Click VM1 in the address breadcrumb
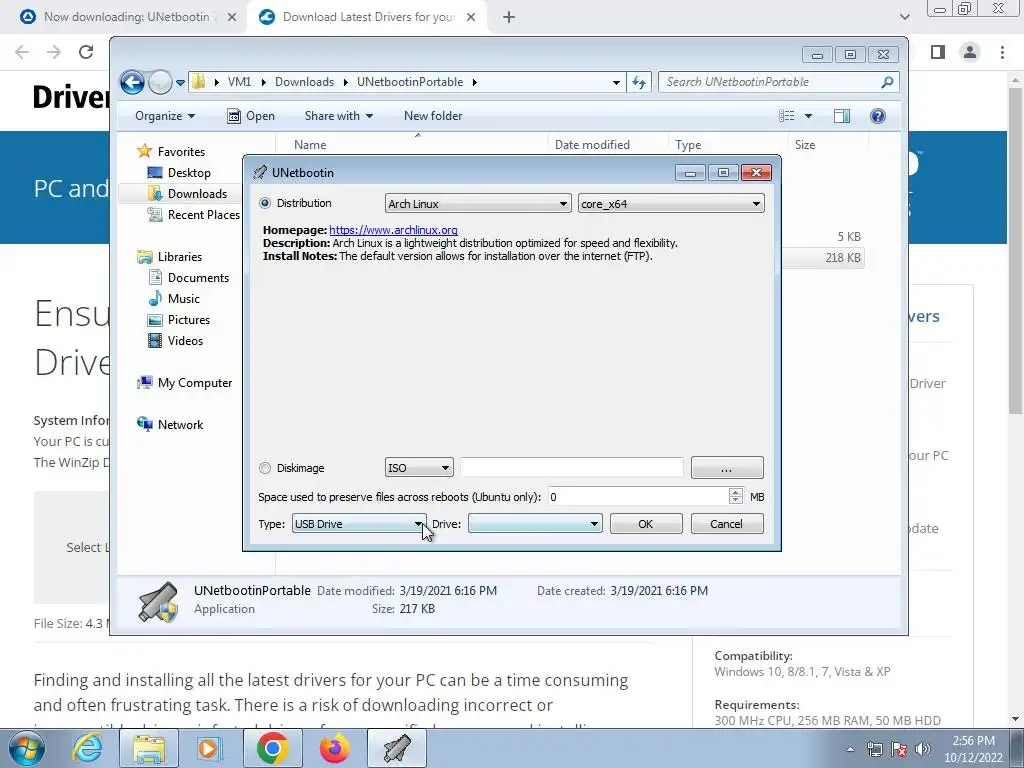Screen dimensions: 1024x768 tap(239, 82)
